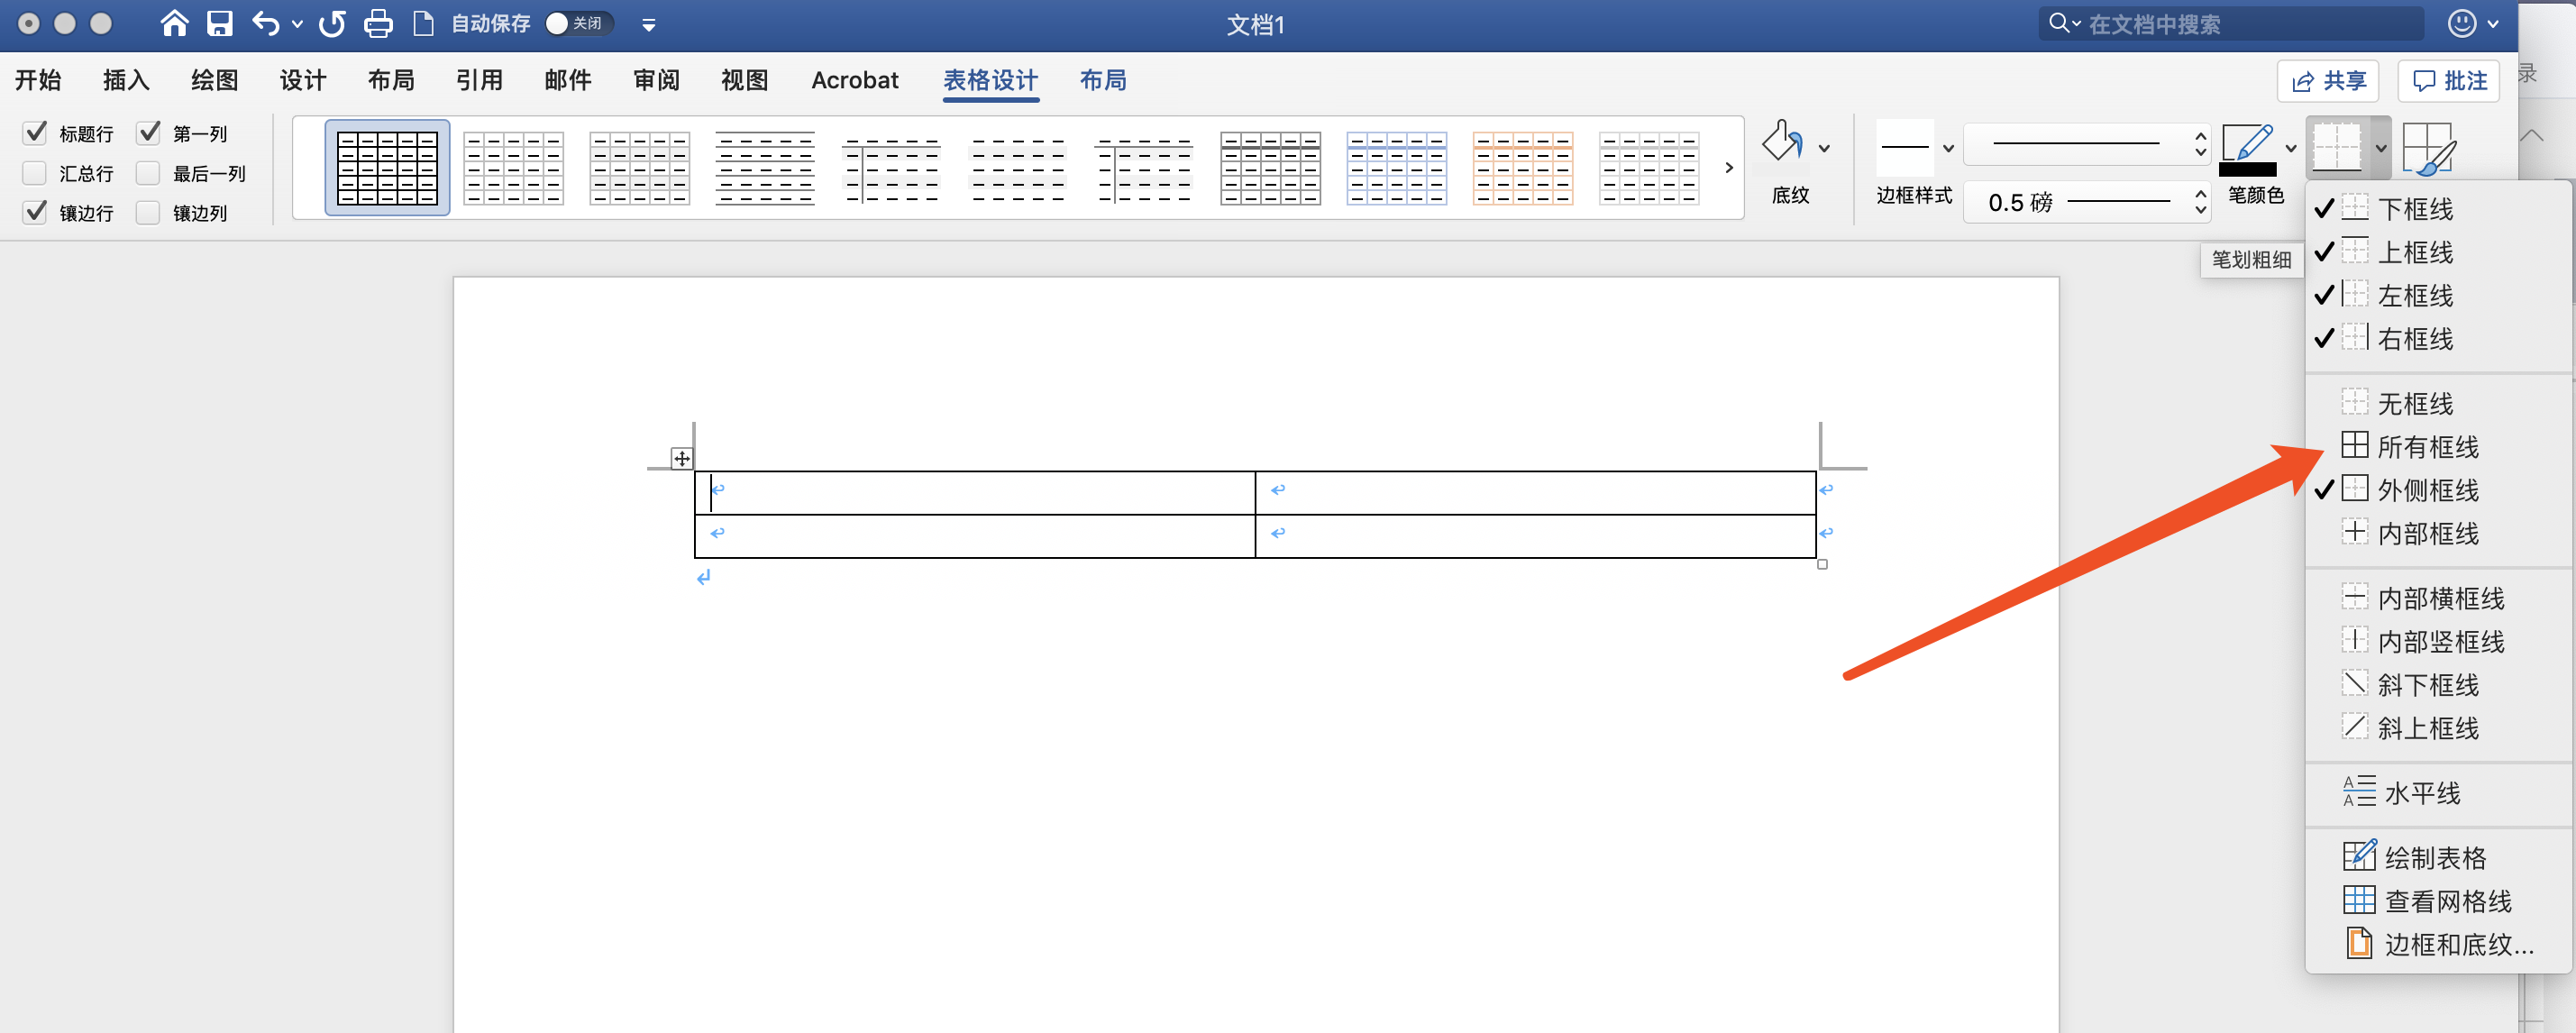Click the Save document icon
Viewport: 2576px width, 1033px height.
click(219, 23)
